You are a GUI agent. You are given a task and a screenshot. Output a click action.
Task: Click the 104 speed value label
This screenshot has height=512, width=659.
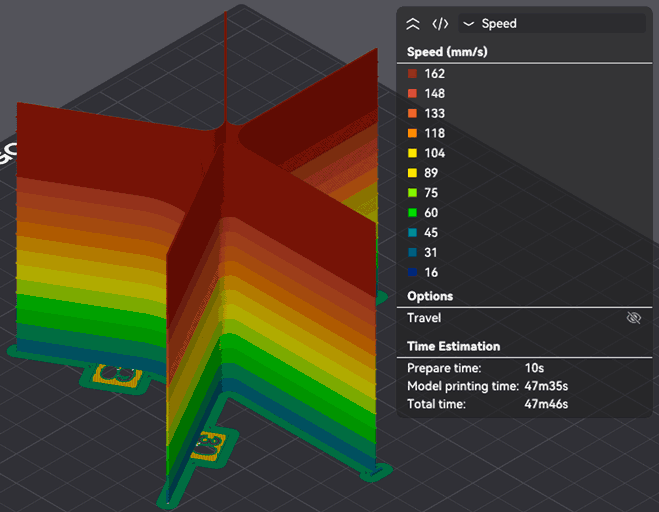point(435,153)
